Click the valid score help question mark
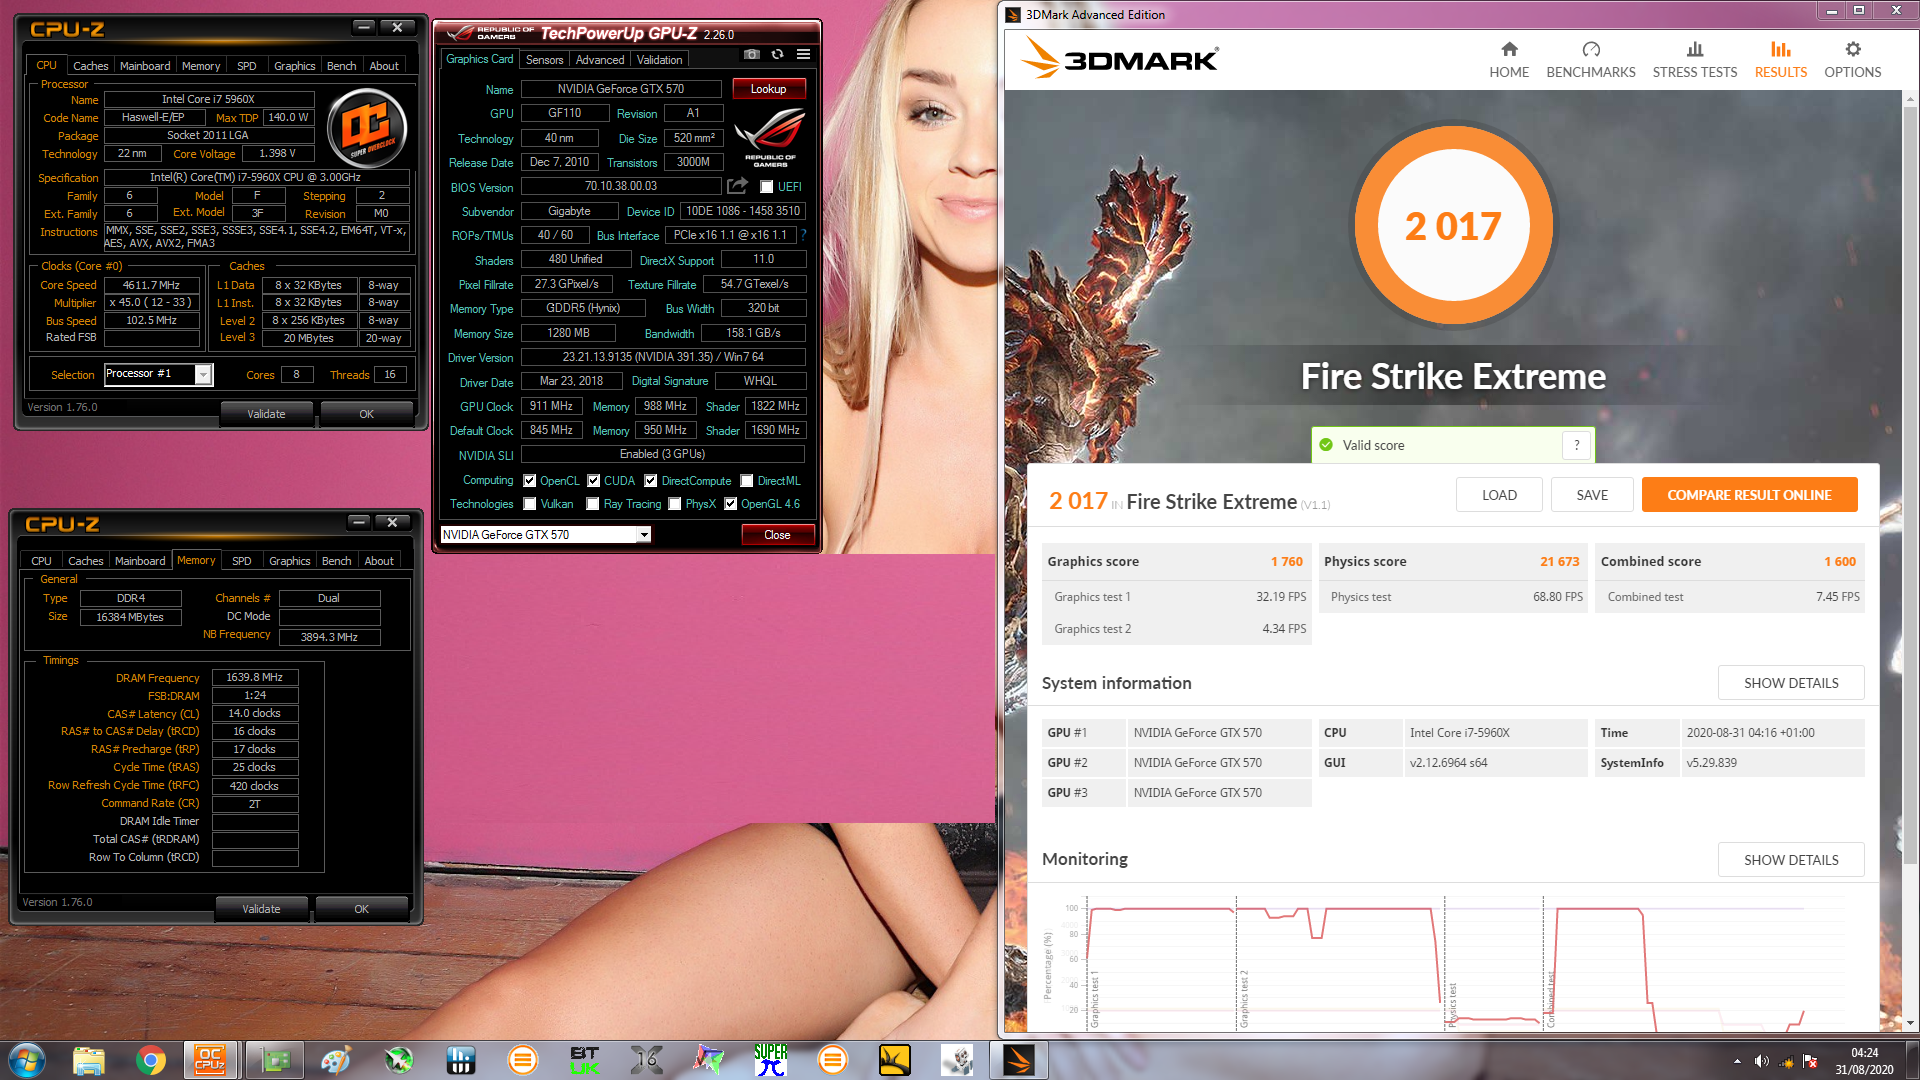Viewport: 1920px width, 1080px height. pyautogui.click(x=1577, y=445)
